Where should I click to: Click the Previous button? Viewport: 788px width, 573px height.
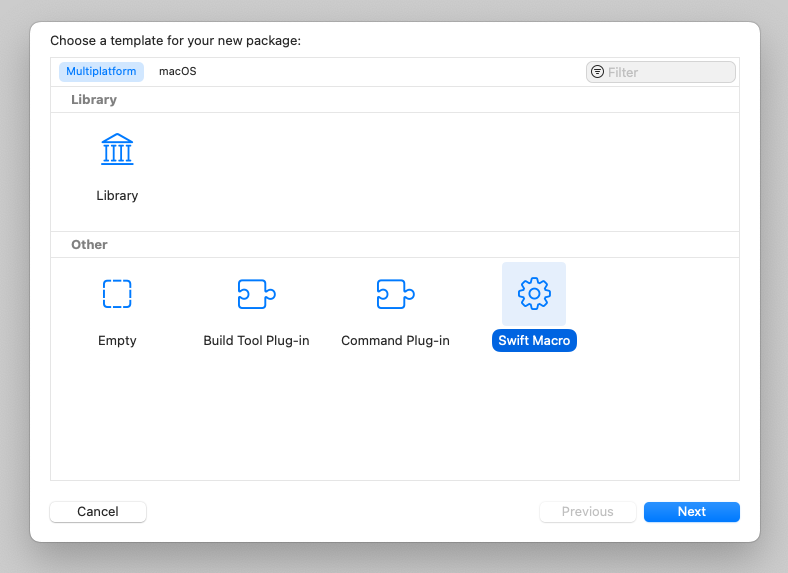pyautogui.click(x=587, y=512)
